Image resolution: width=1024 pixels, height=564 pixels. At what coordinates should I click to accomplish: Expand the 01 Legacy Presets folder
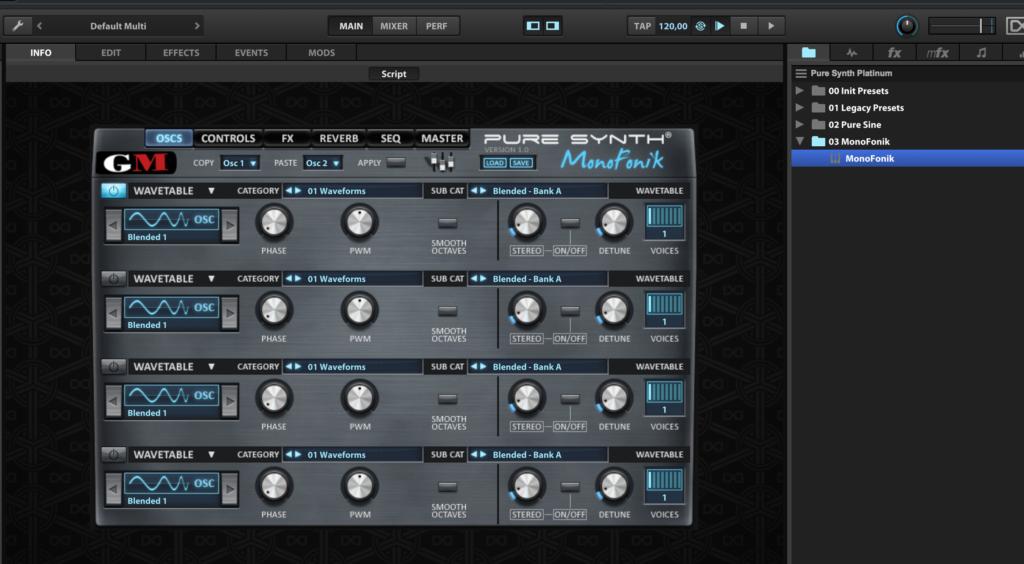pos(799,108)
